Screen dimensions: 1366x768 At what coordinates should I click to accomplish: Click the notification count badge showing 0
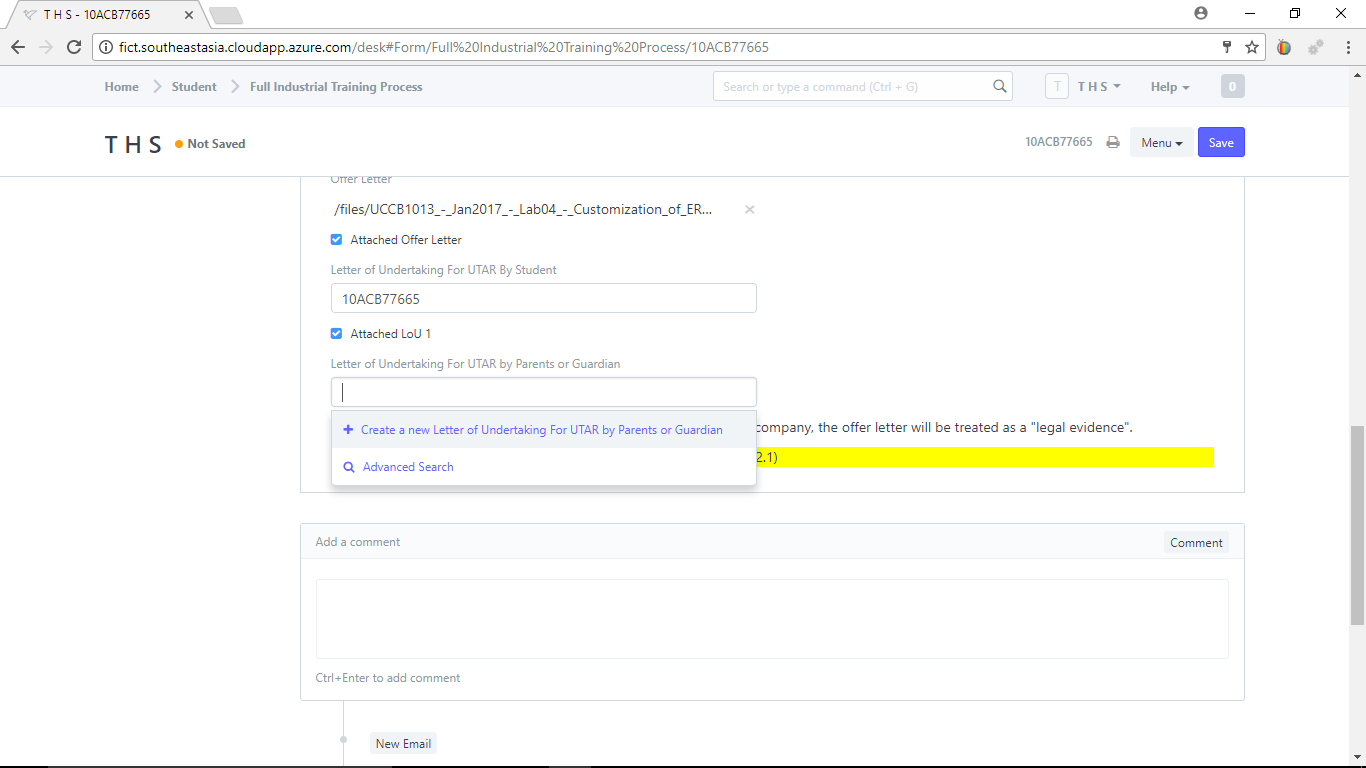click(1232, 87)
